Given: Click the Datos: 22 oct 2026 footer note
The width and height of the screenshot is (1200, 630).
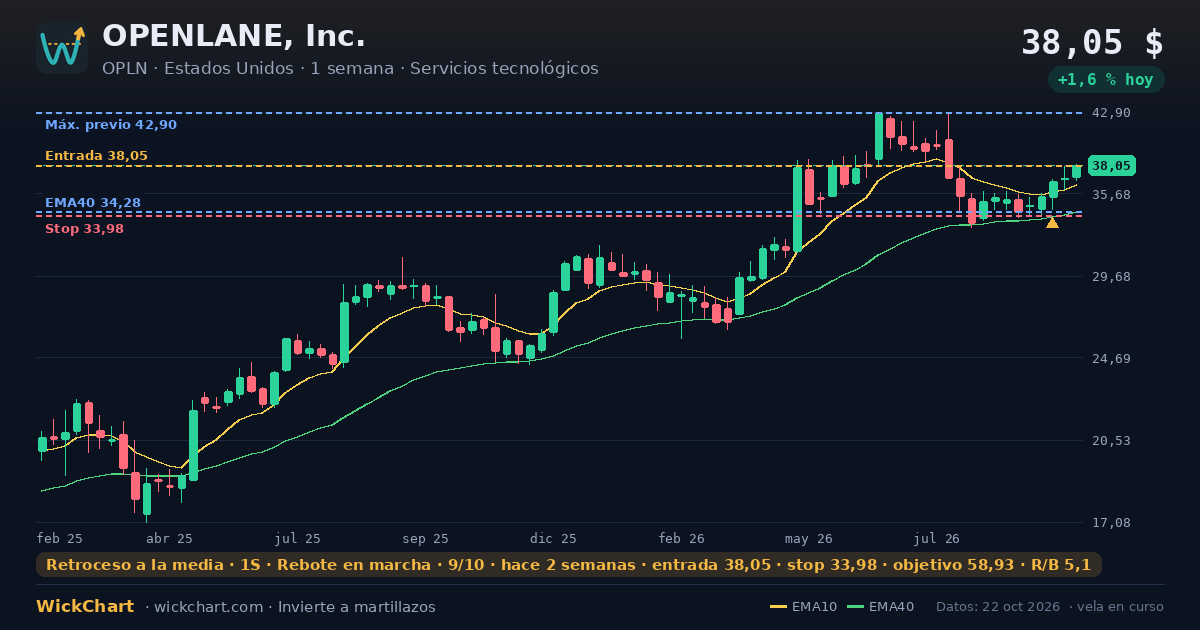Looking at the screenshot, I should click(998, 607).
